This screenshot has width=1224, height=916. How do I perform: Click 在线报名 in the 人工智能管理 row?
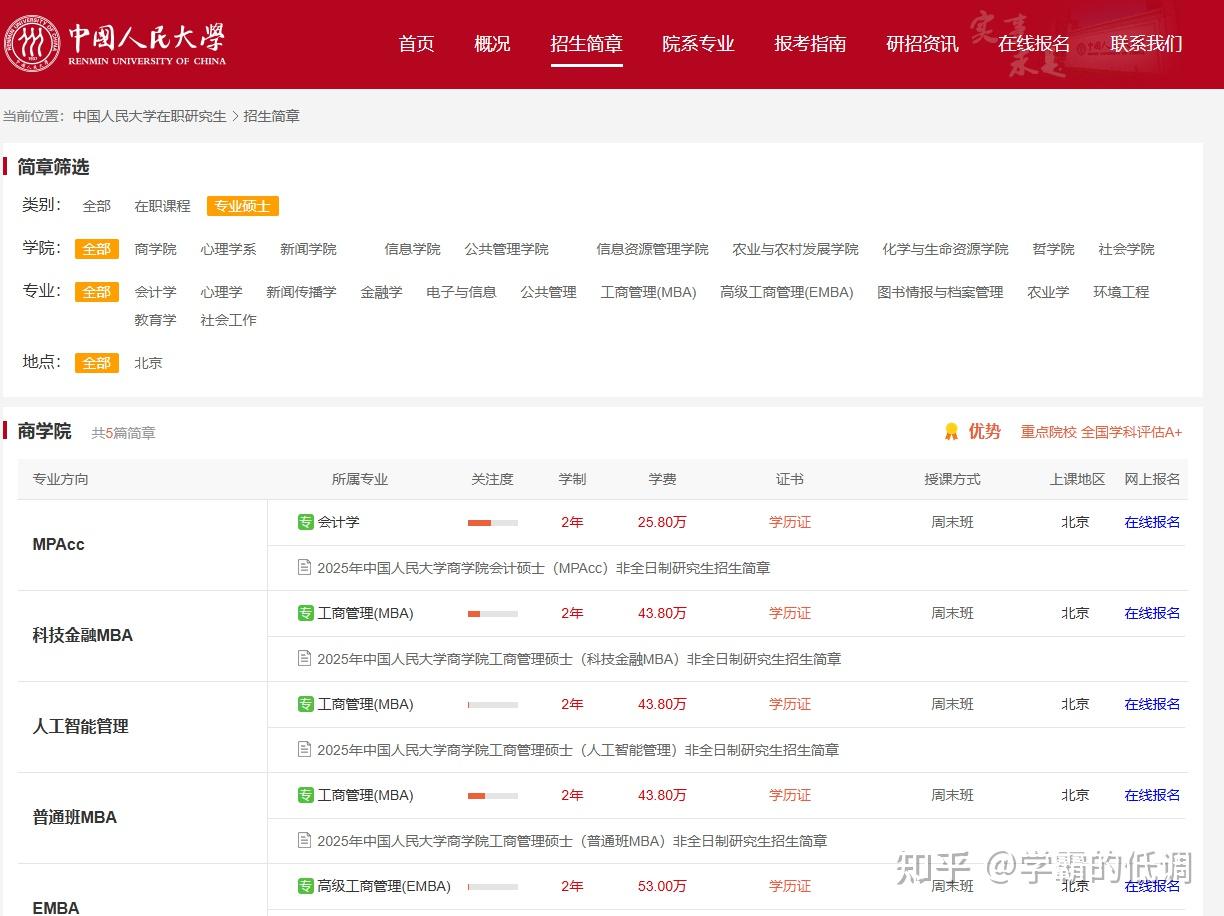[x=1152, y=704]
